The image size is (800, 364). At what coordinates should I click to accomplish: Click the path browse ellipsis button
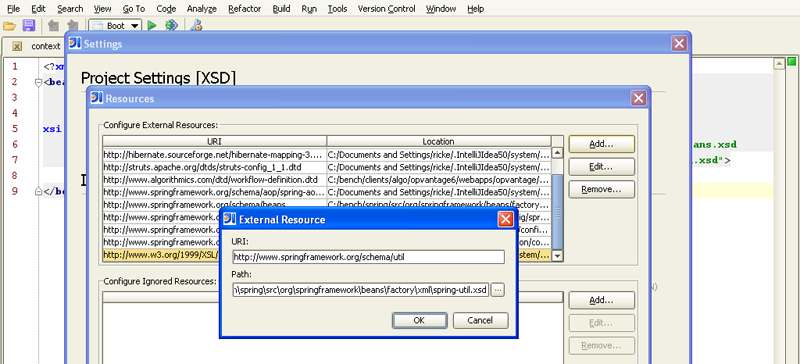coord(498,290)
